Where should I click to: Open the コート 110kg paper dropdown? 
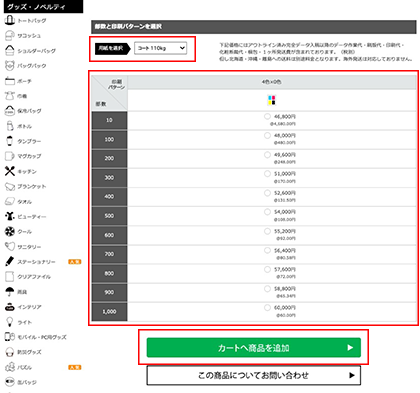[160, 48]
